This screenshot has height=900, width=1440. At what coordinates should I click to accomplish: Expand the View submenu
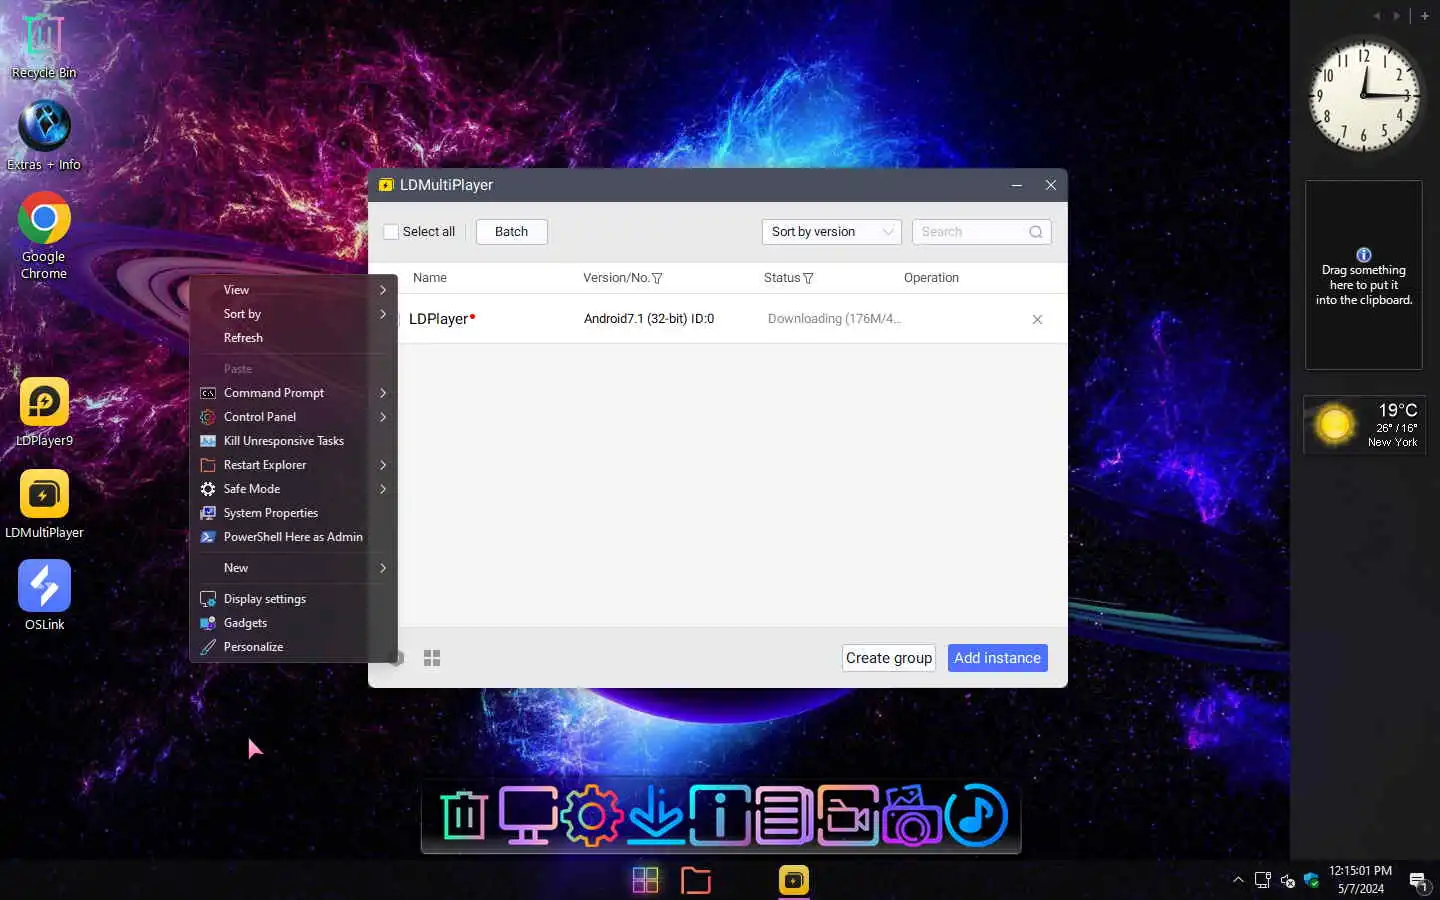point(293,290)
